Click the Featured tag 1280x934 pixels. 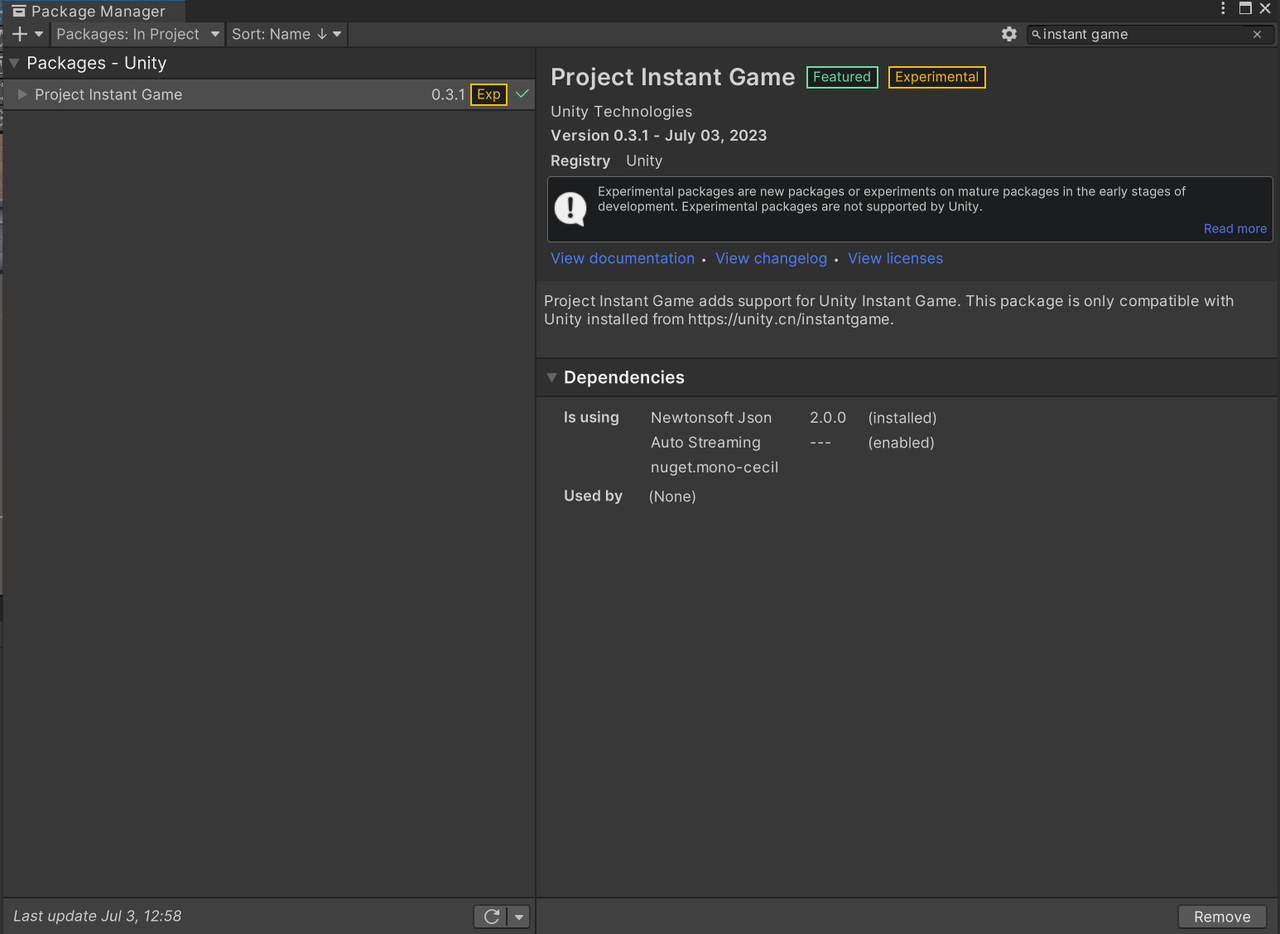click(842, 77)
